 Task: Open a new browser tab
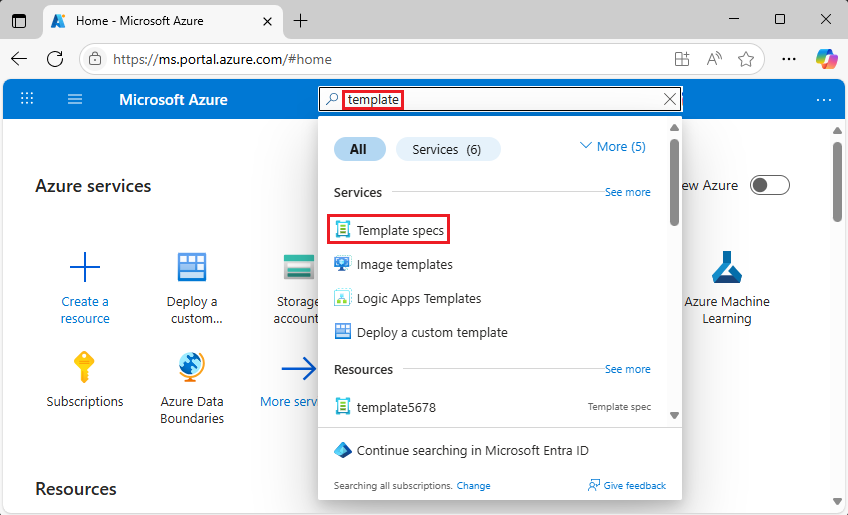pos(300,21)
